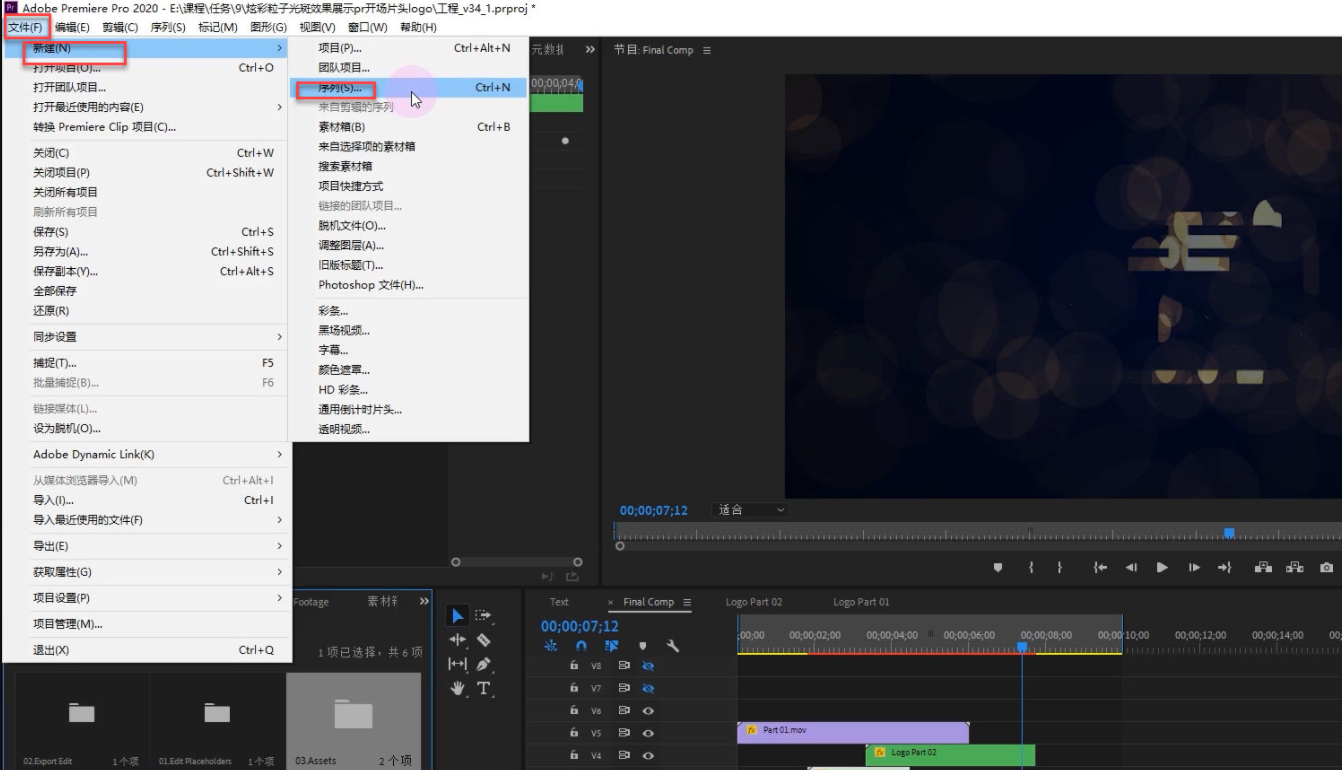Screen dimensions: 1342x770
Task: Open timeline display settings wrench
Action: (x=673, y=646)
